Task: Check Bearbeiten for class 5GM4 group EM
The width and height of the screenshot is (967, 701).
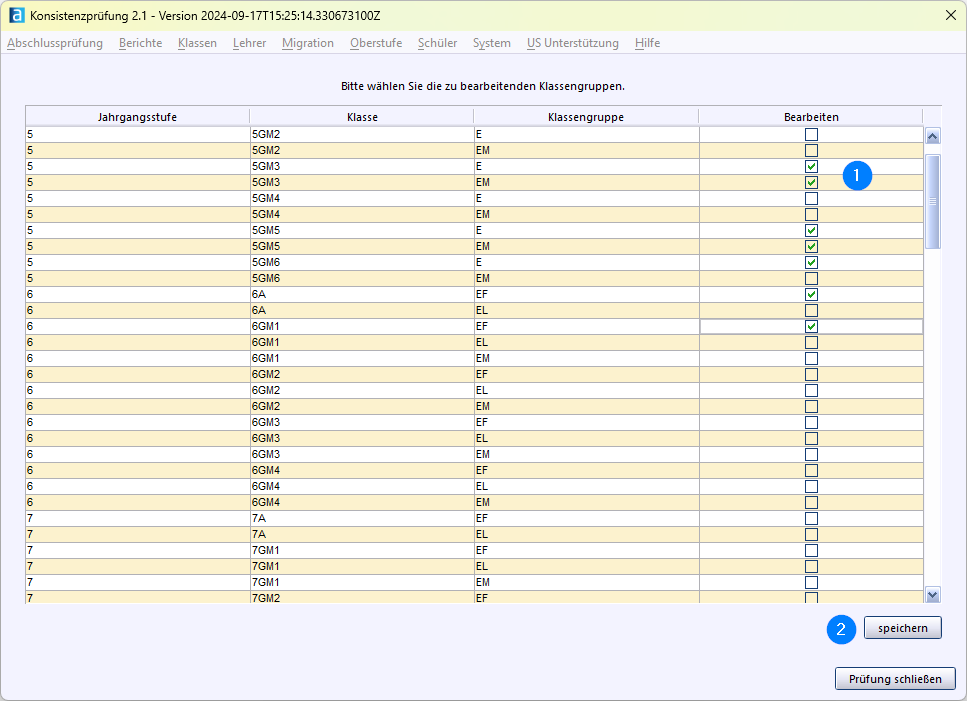Action: click(812, 215)
